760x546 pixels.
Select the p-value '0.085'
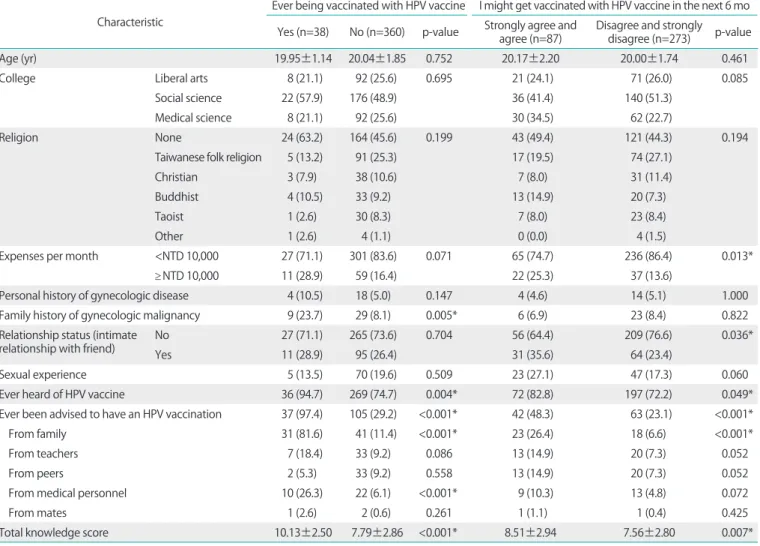click(x=735, y=79)
